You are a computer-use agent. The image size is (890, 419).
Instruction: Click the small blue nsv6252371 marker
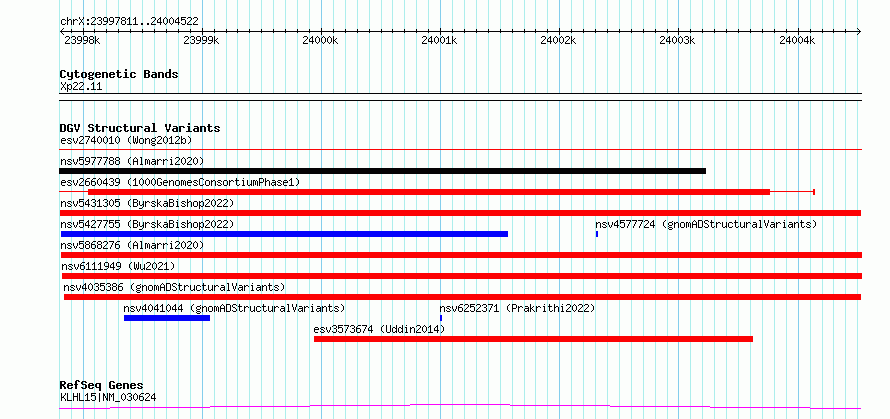(x=441, y=318)
